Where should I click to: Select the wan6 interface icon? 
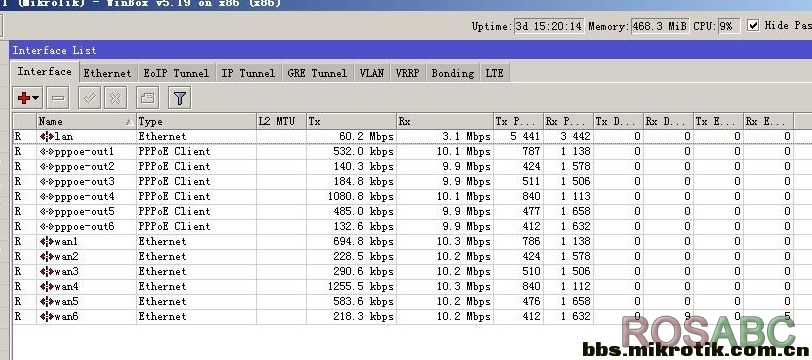[x=47, y=316]
